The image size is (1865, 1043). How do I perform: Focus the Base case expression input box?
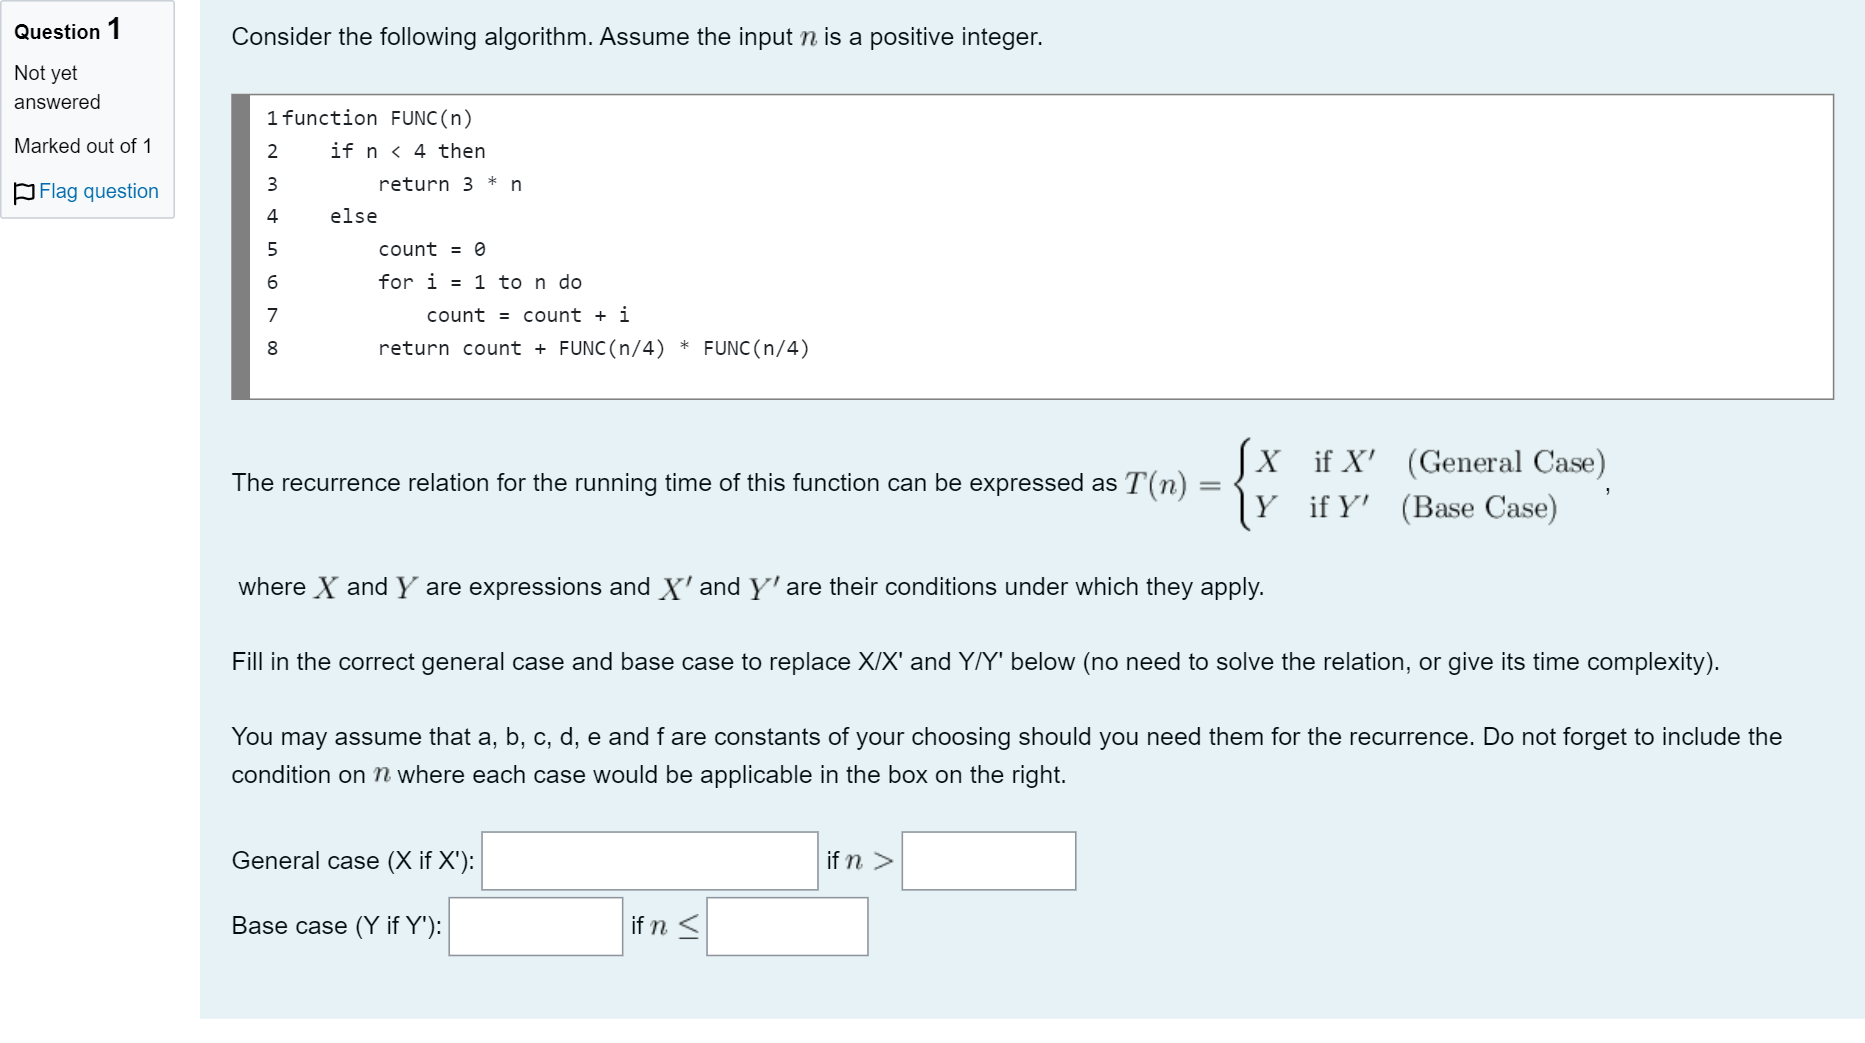click(x=536, y=926)
